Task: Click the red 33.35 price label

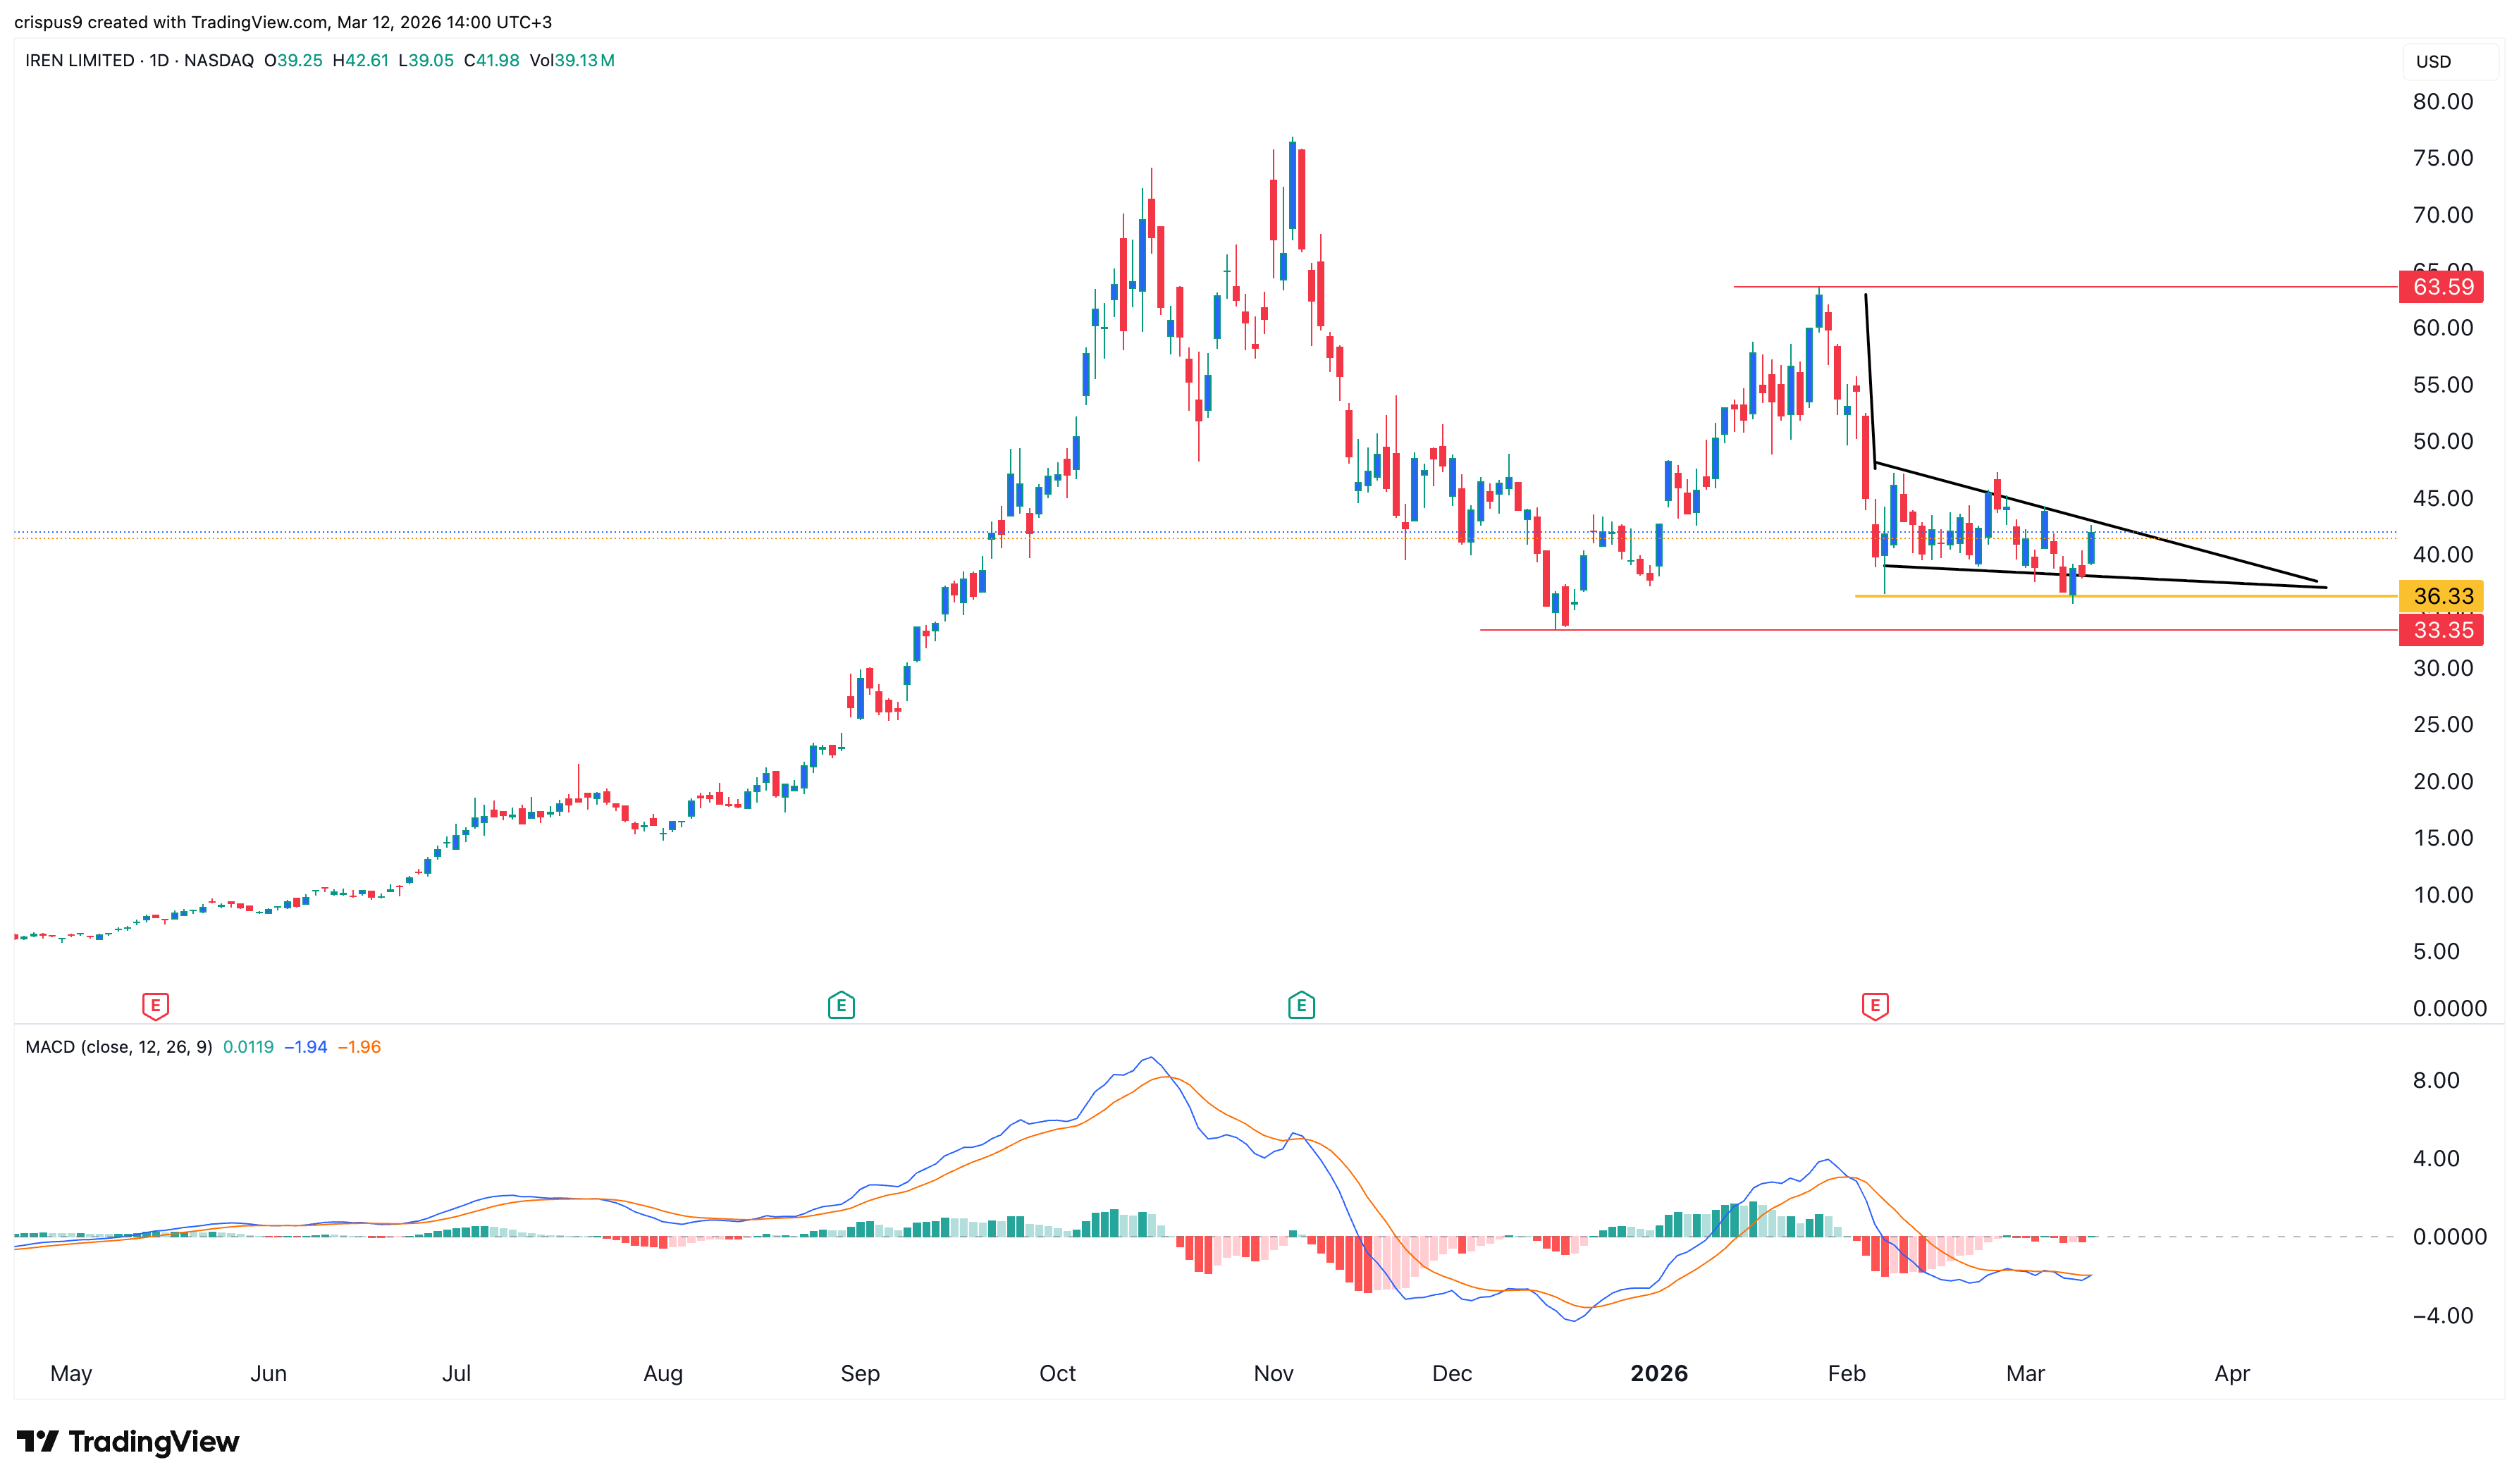Action: 2441,630
